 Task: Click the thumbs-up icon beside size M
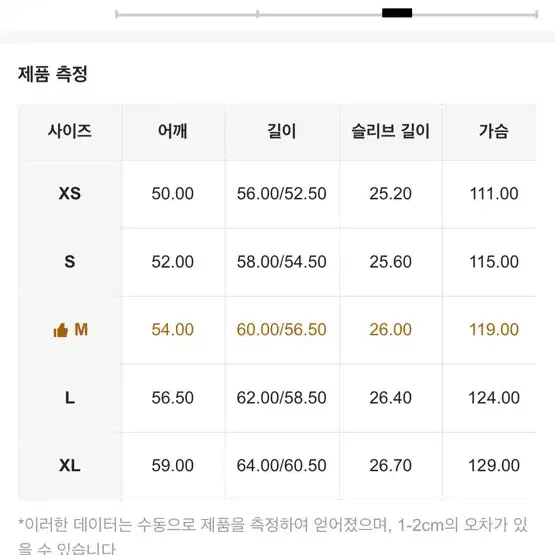(61, 330)
